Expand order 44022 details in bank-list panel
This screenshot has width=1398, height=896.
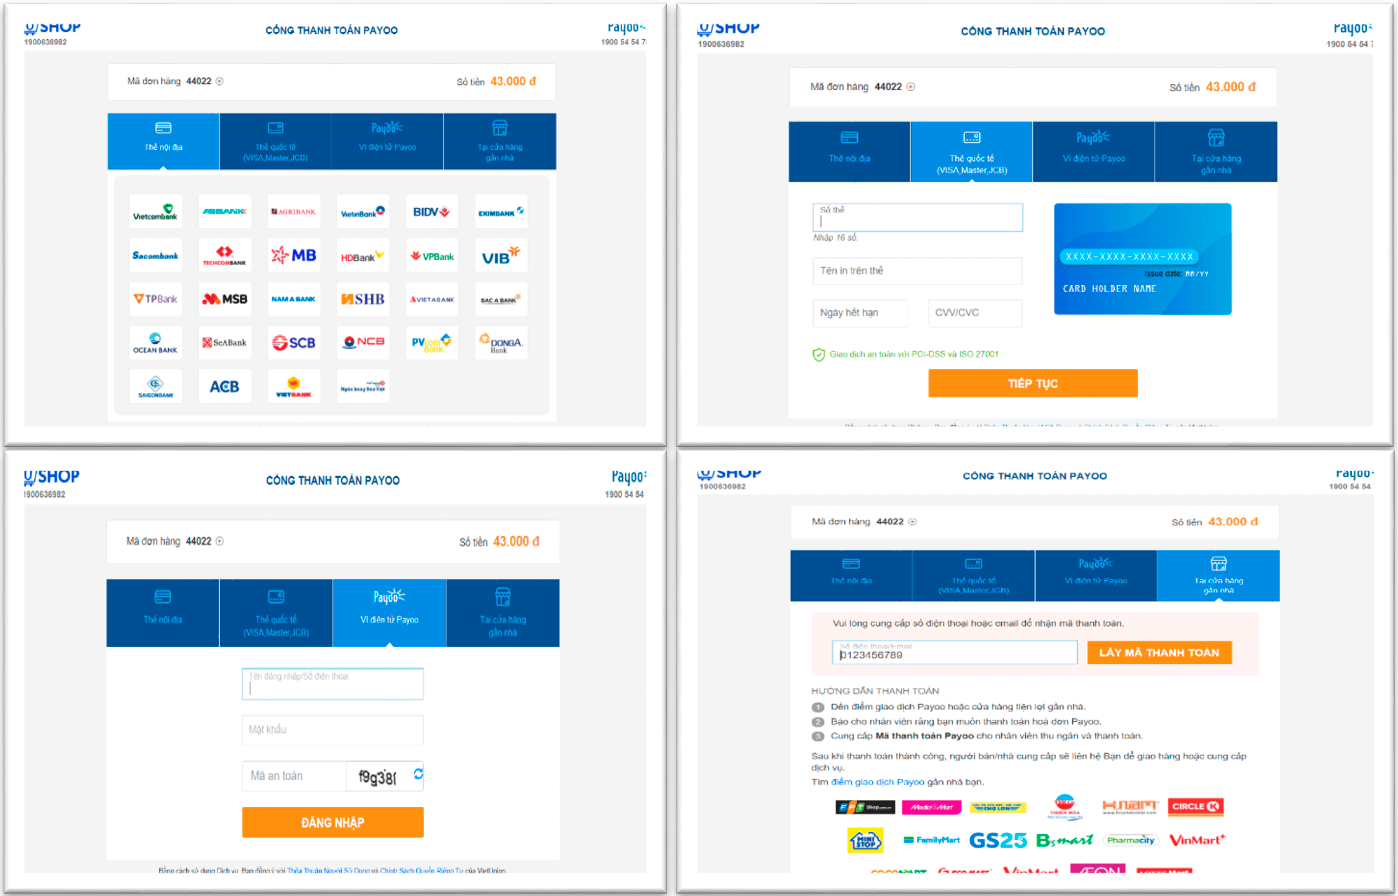click(220, 81)
